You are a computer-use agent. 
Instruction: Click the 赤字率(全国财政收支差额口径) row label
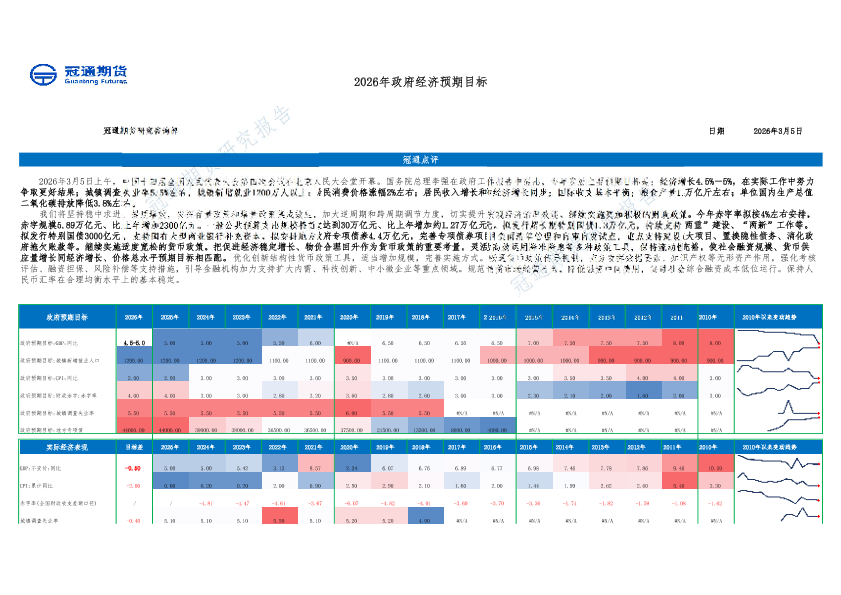(x=66, y=502)
